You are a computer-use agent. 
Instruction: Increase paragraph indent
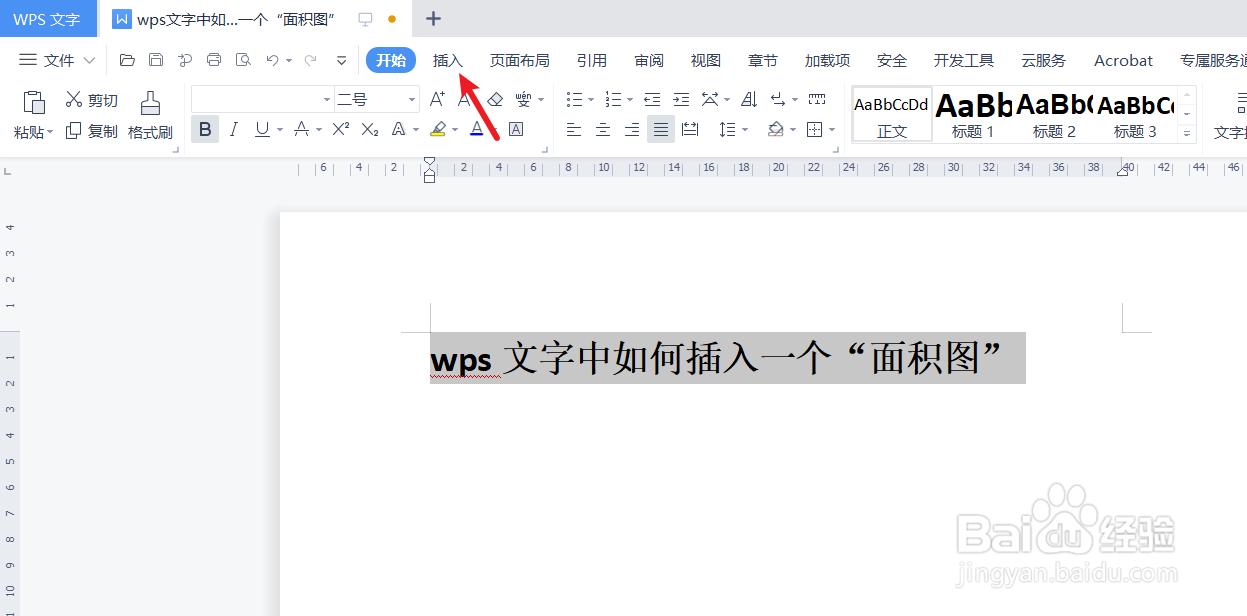(681, 99)
